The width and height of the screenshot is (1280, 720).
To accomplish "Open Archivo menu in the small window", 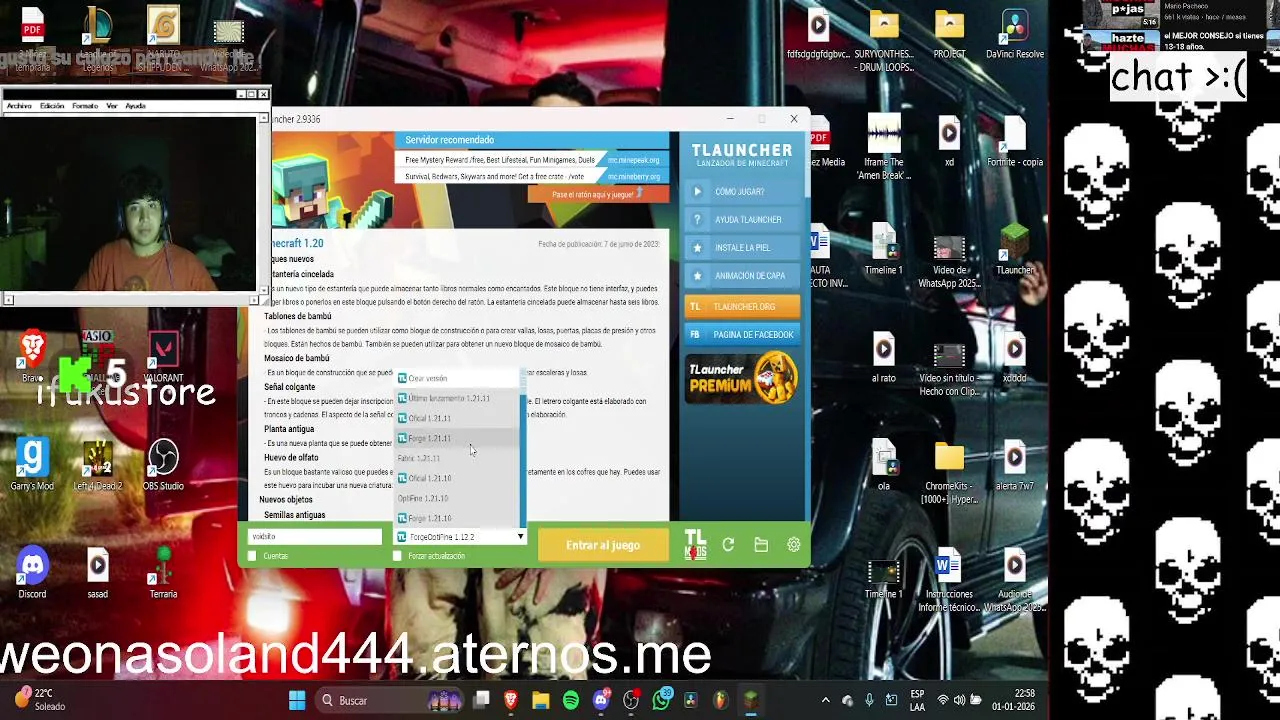I will tap(20, 106).
